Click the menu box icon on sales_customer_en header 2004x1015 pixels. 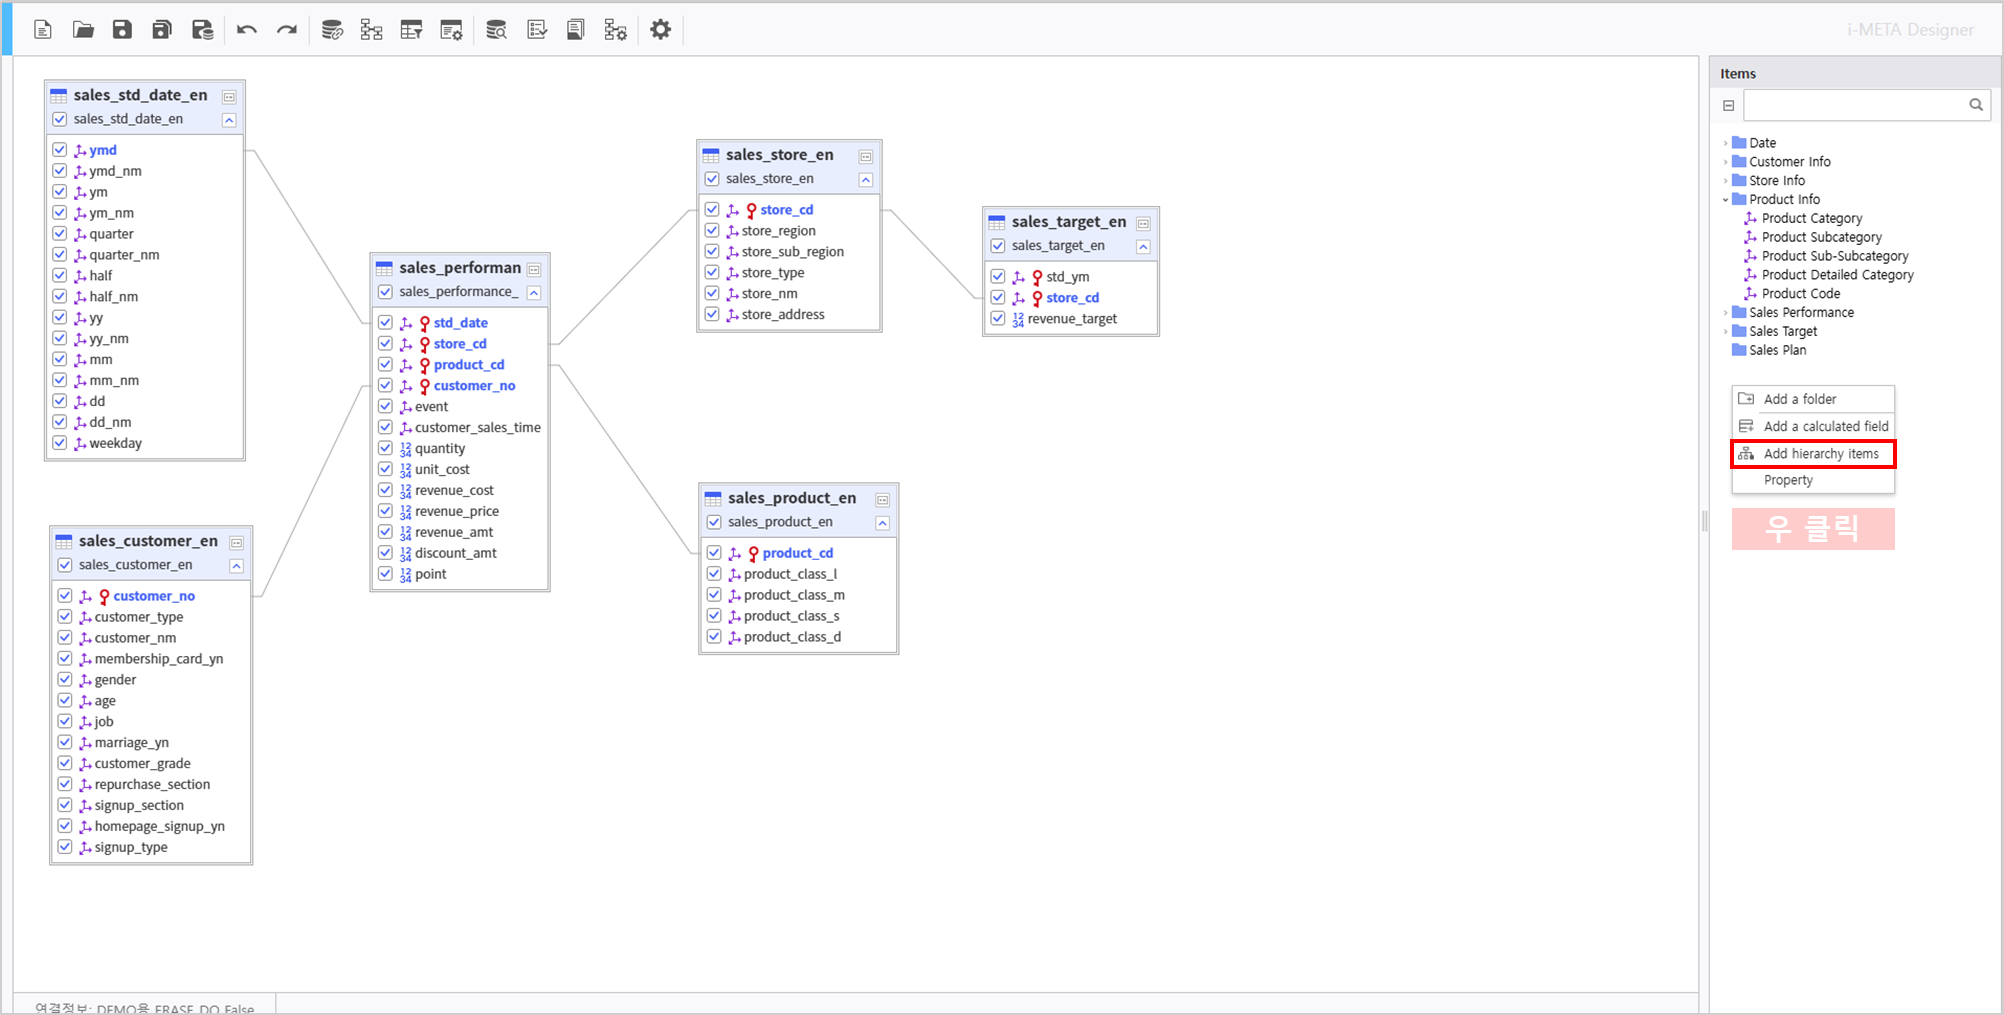[237, 543]
